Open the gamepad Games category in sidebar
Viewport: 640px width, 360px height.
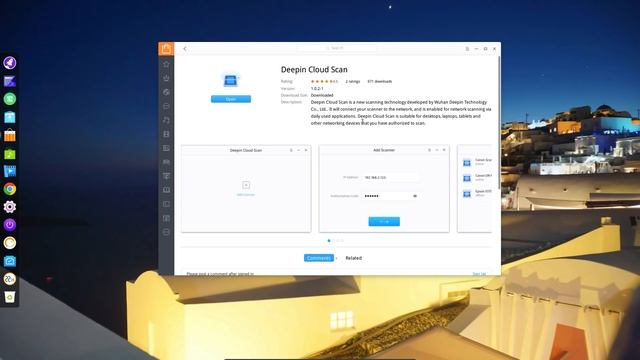pyautogui.click(x=166, y=162)
